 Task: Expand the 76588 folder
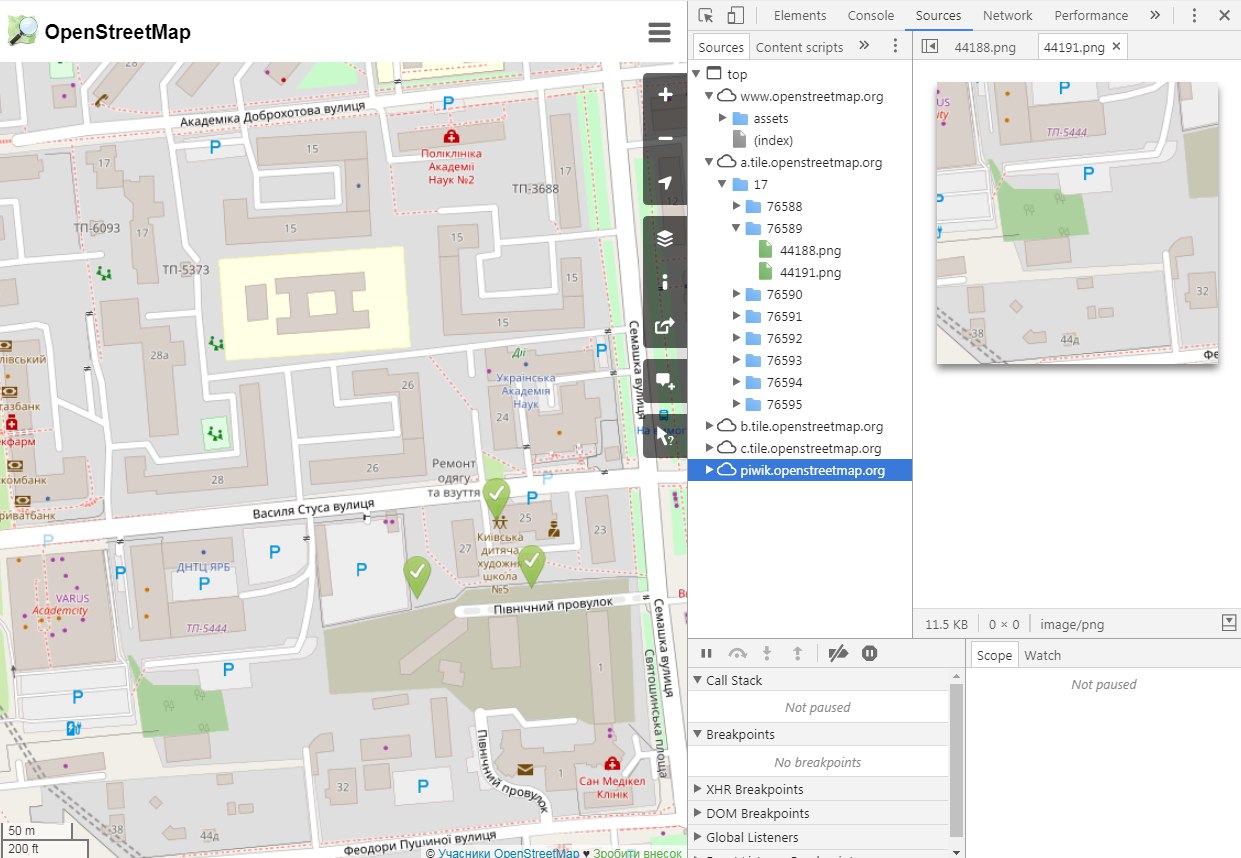[735, 206]
